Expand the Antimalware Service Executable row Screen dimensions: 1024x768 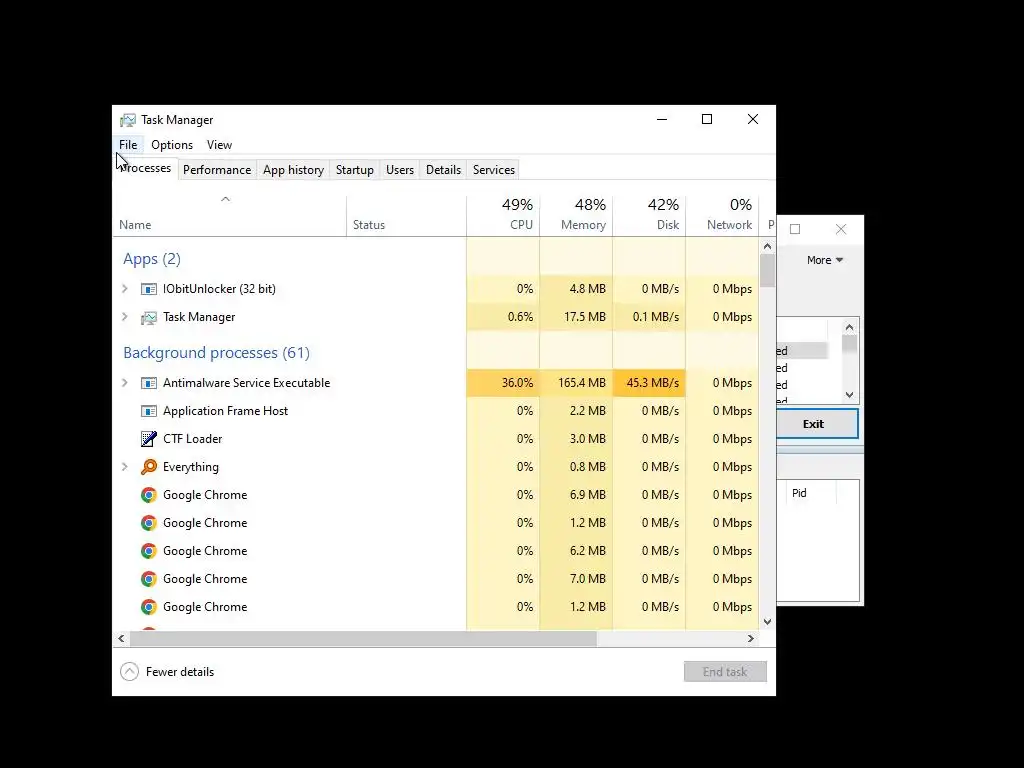125,383
